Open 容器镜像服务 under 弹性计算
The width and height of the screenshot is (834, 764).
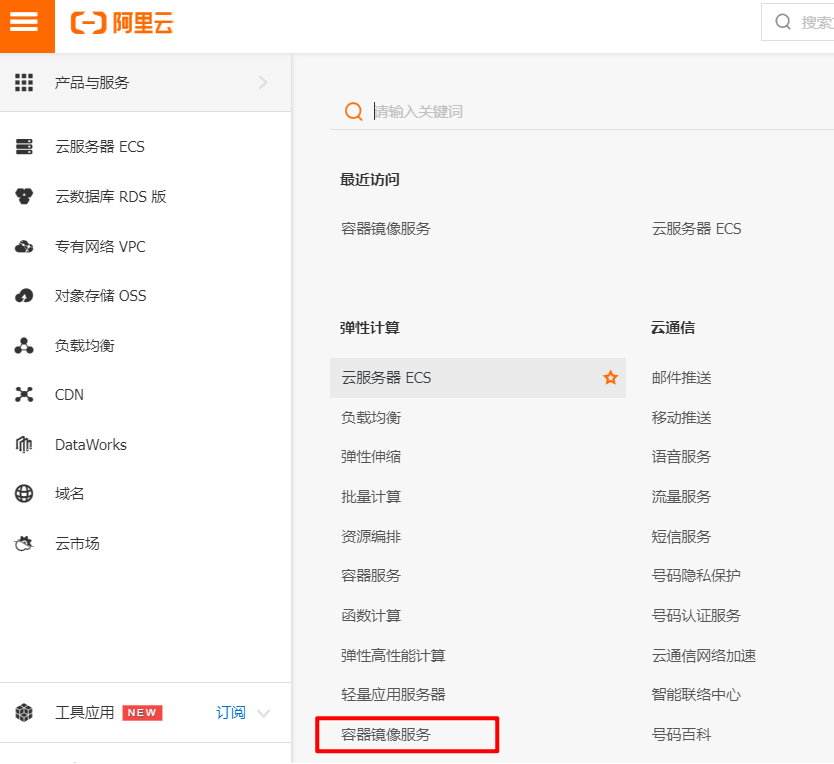[386, 735]
